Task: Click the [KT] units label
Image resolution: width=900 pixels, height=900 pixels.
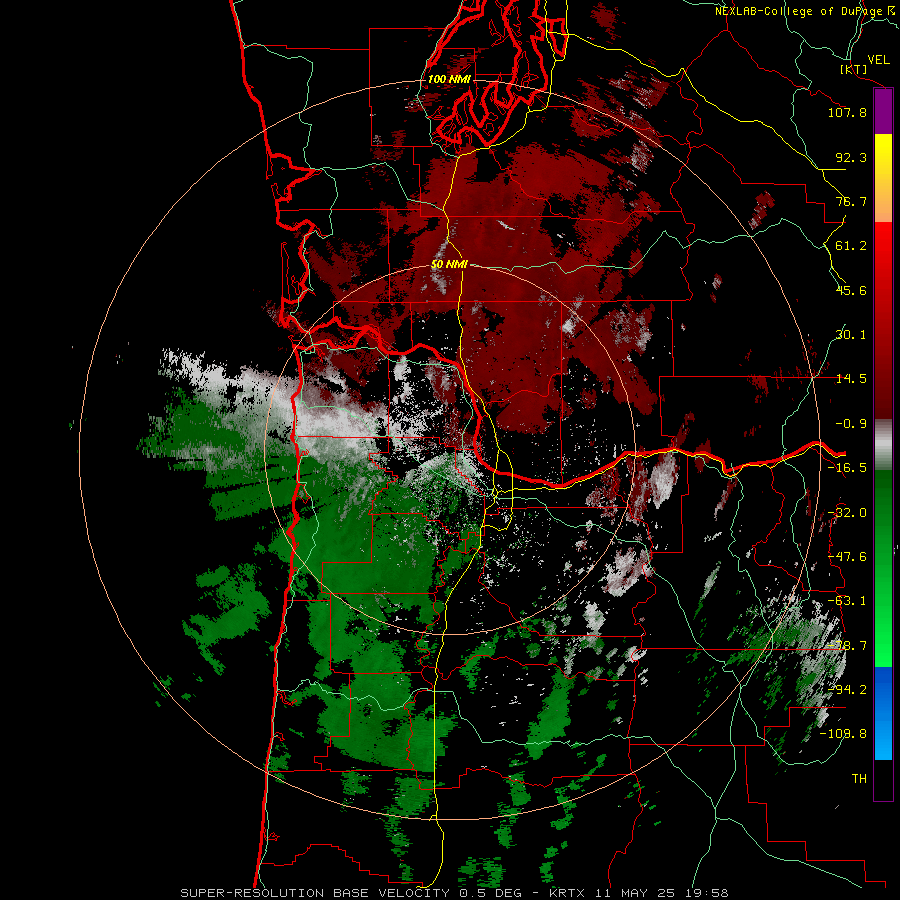Action: [x=854, y=69]
